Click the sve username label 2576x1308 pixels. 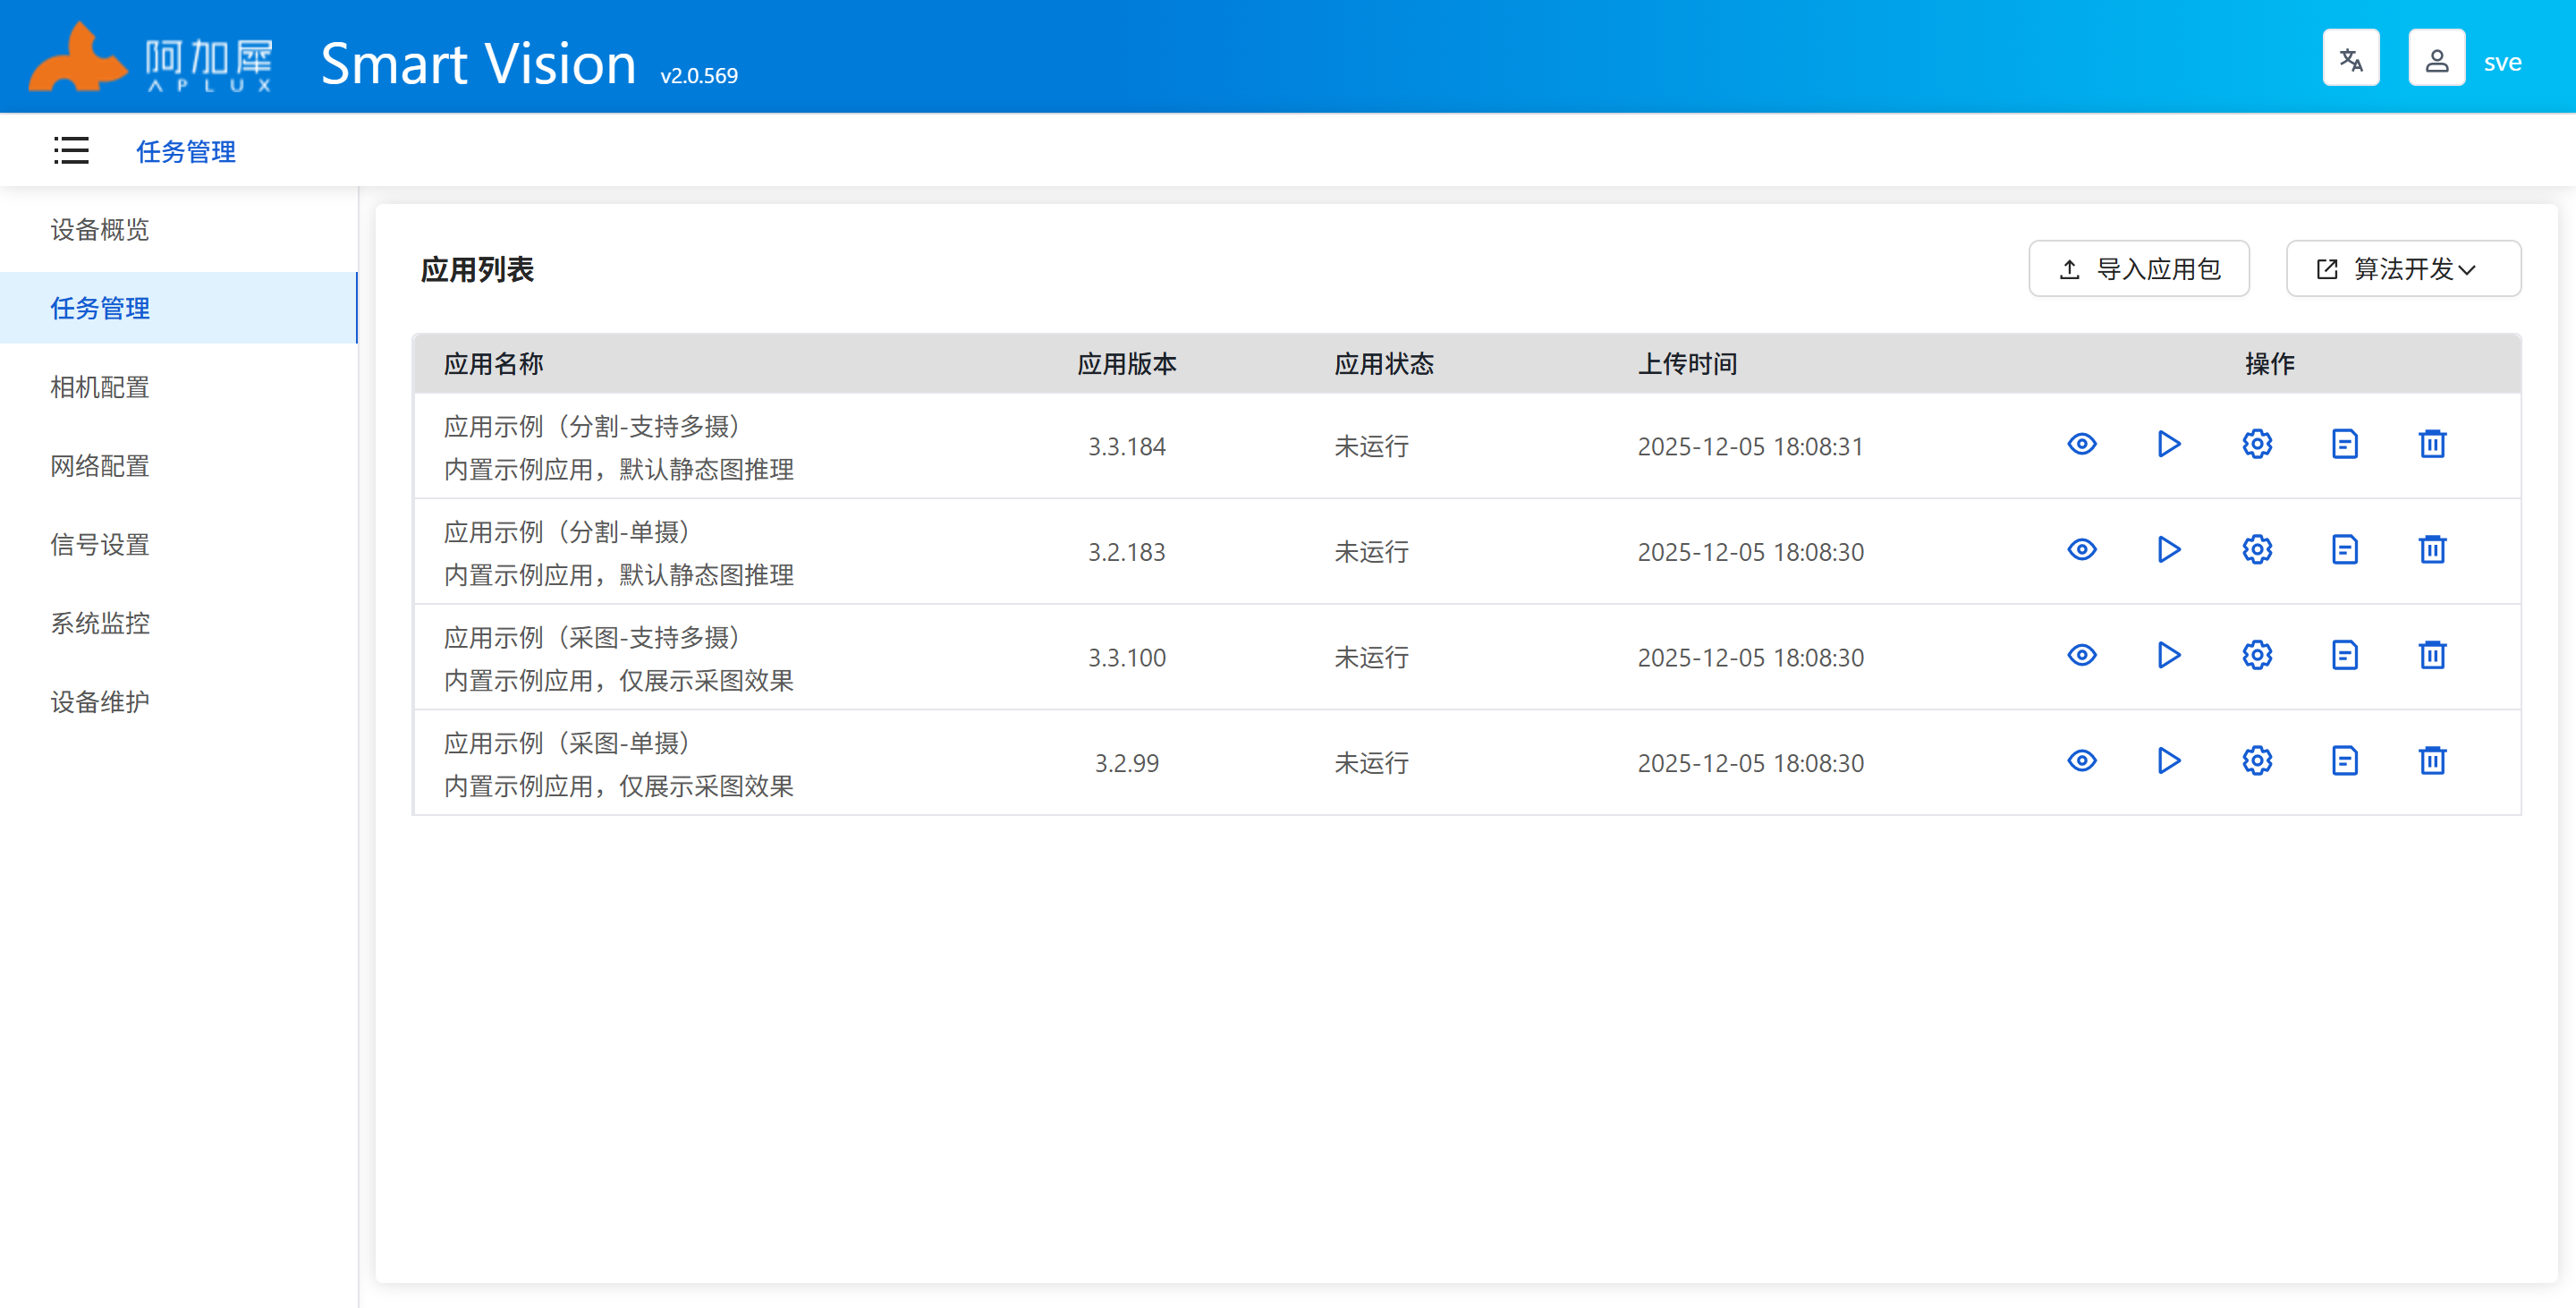tap(2502, 63)
